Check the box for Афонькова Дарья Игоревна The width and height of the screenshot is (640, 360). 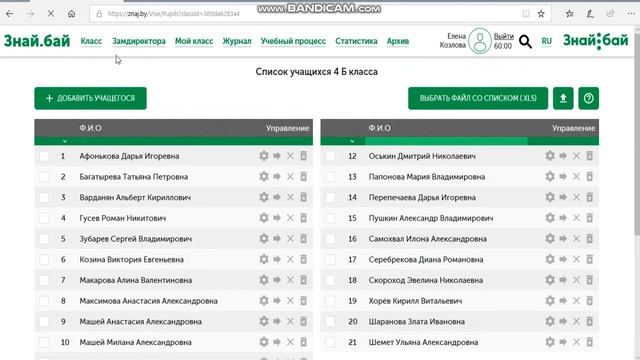[44, 156]
